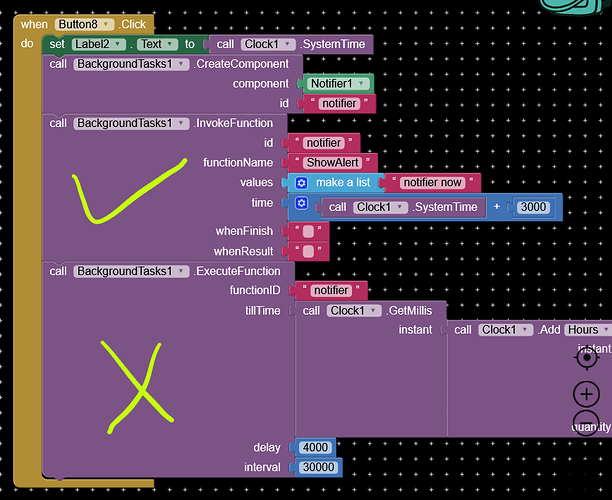Viewport: 612px width, 500px height.
Task: Edit the 3000 number field
Action: 533,207
